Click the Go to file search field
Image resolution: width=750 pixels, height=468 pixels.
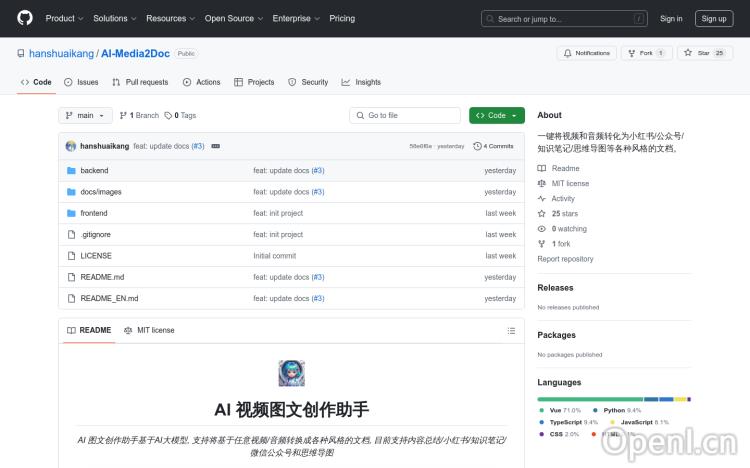(x=405, y=115)
